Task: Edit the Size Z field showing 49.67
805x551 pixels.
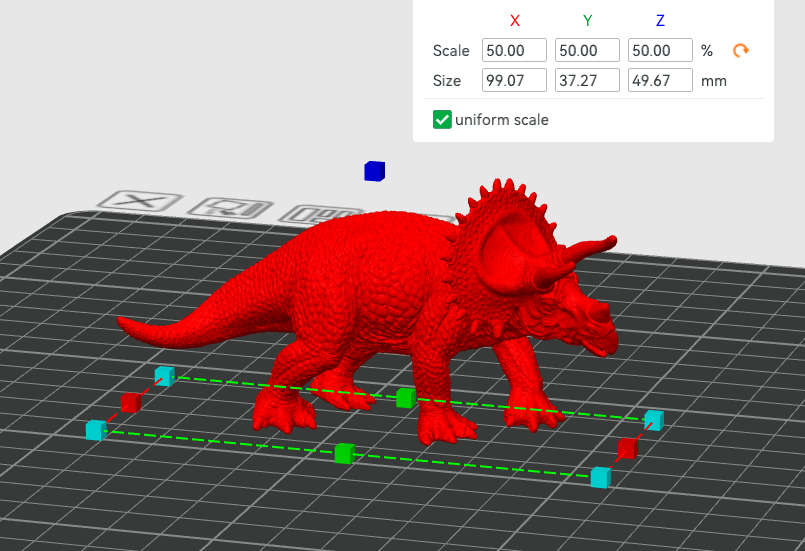Action: 660,81
